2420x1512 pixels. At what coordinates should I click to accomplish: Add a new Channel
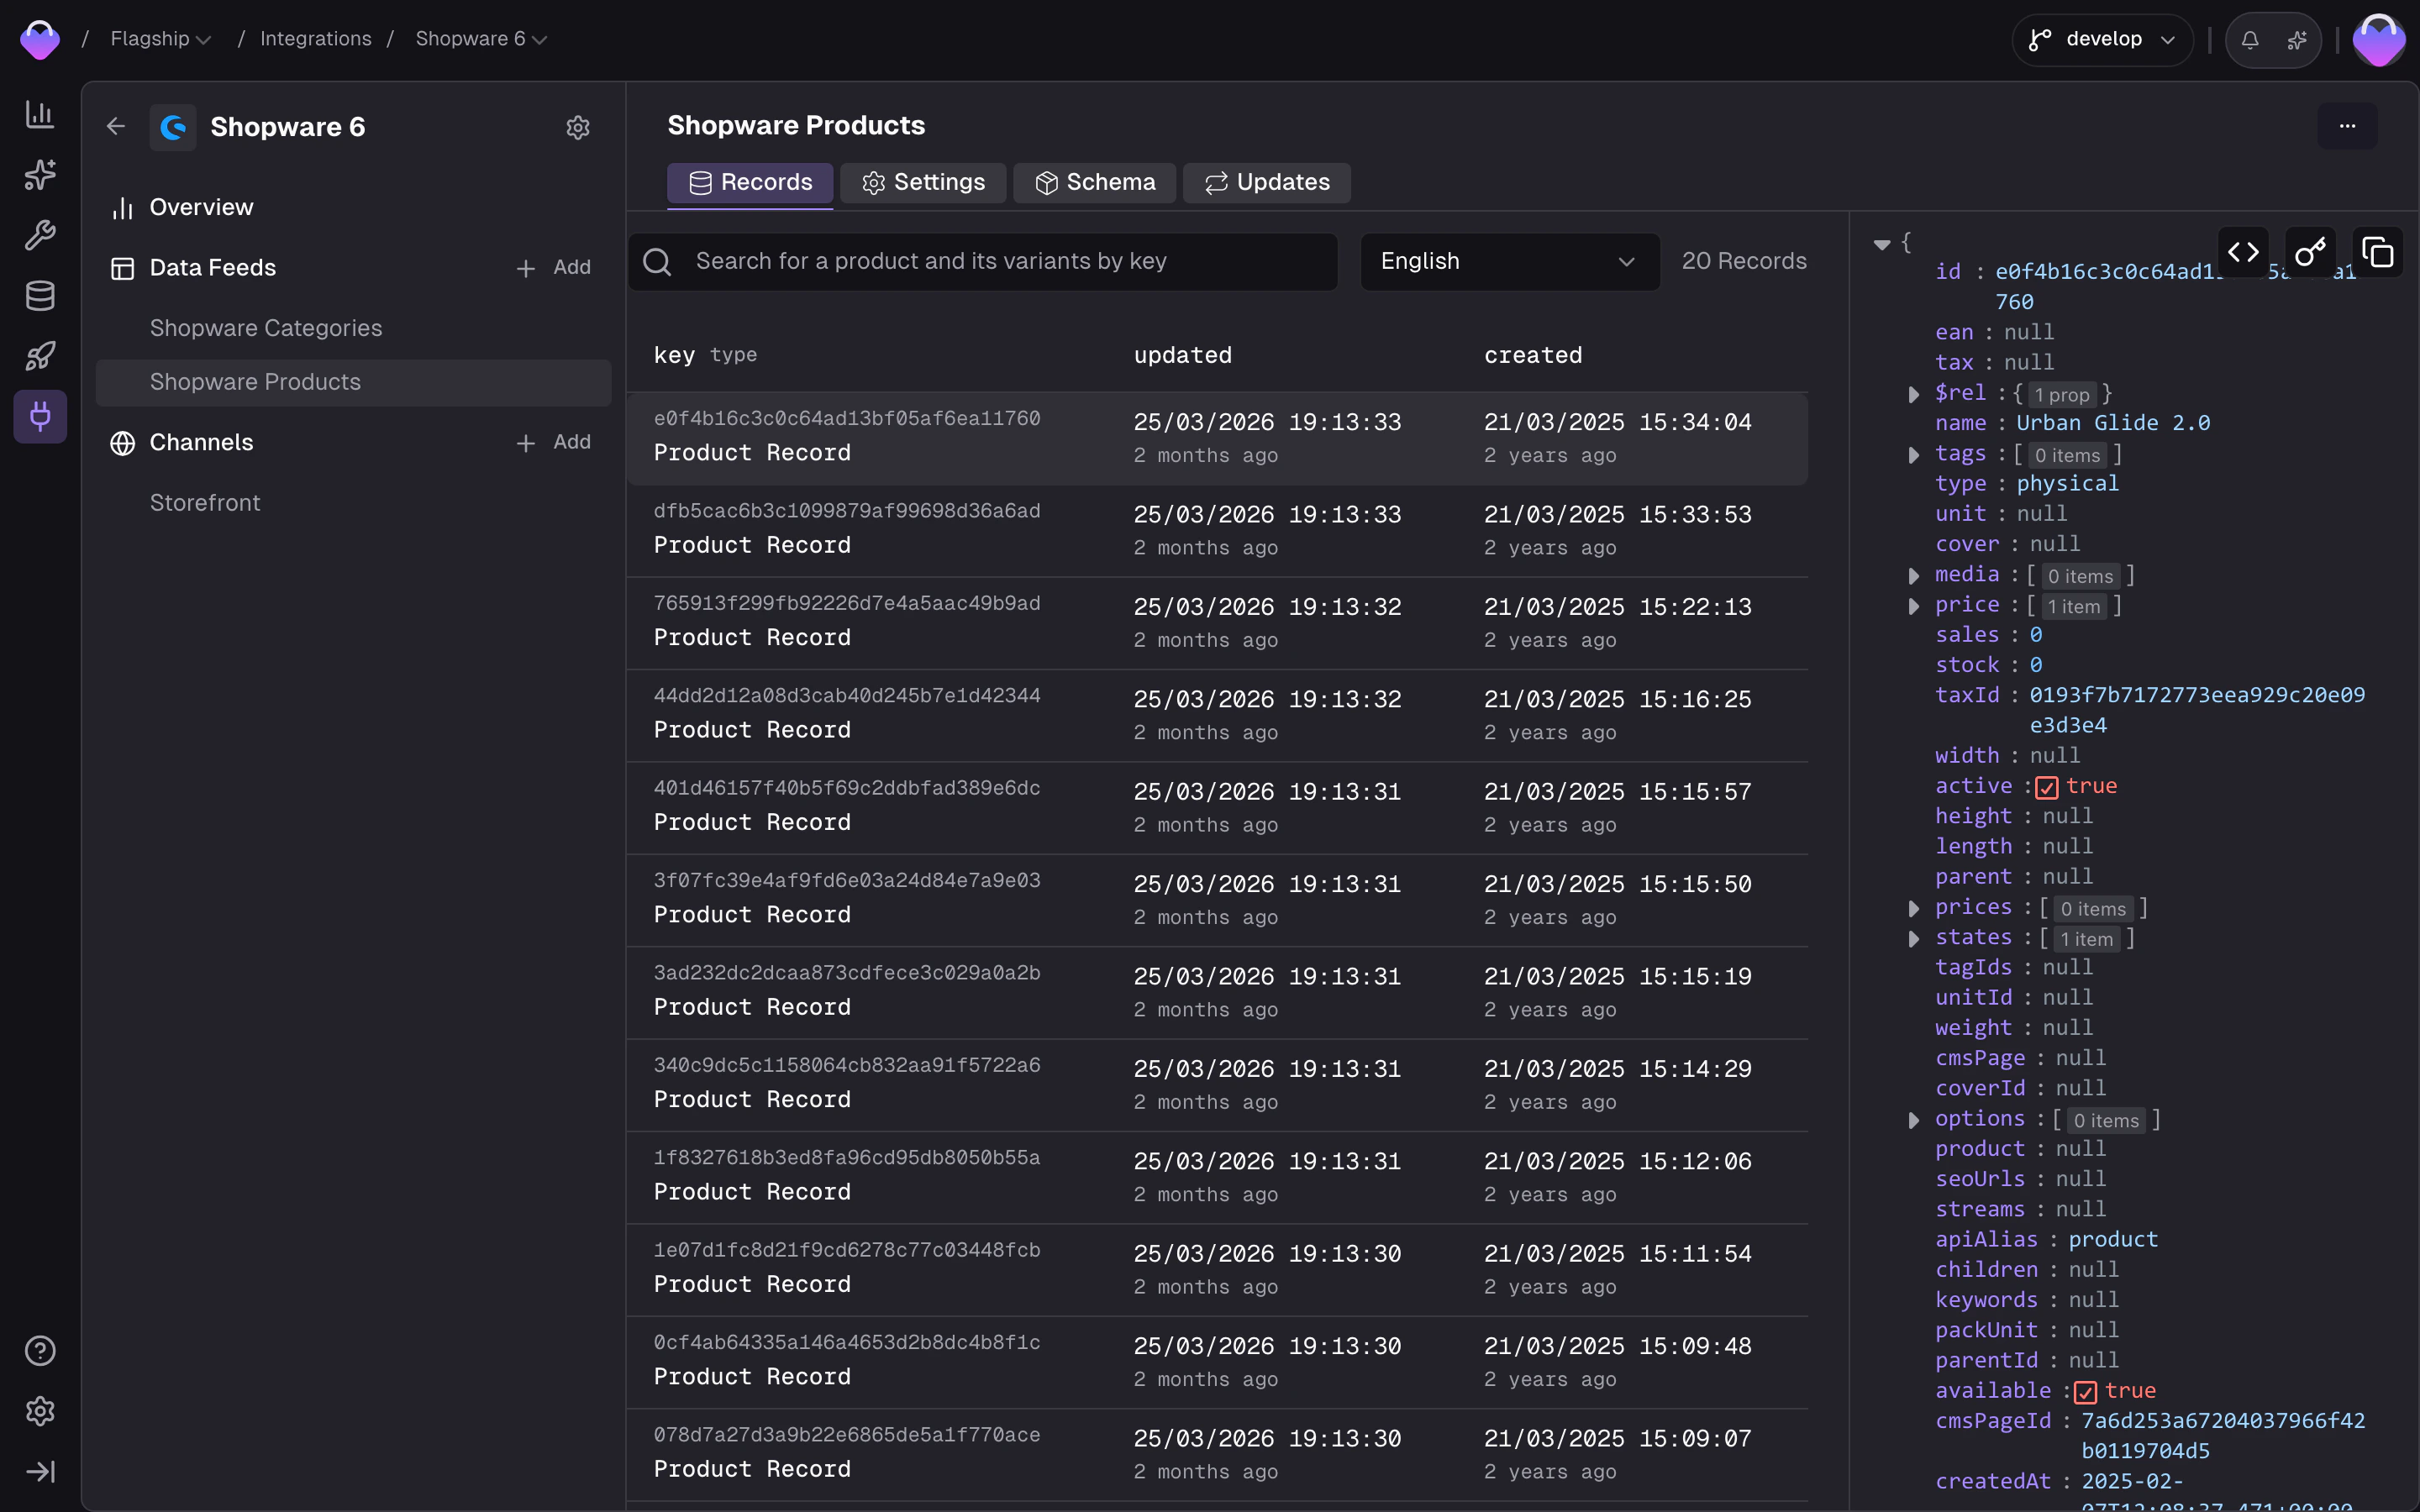553,442
